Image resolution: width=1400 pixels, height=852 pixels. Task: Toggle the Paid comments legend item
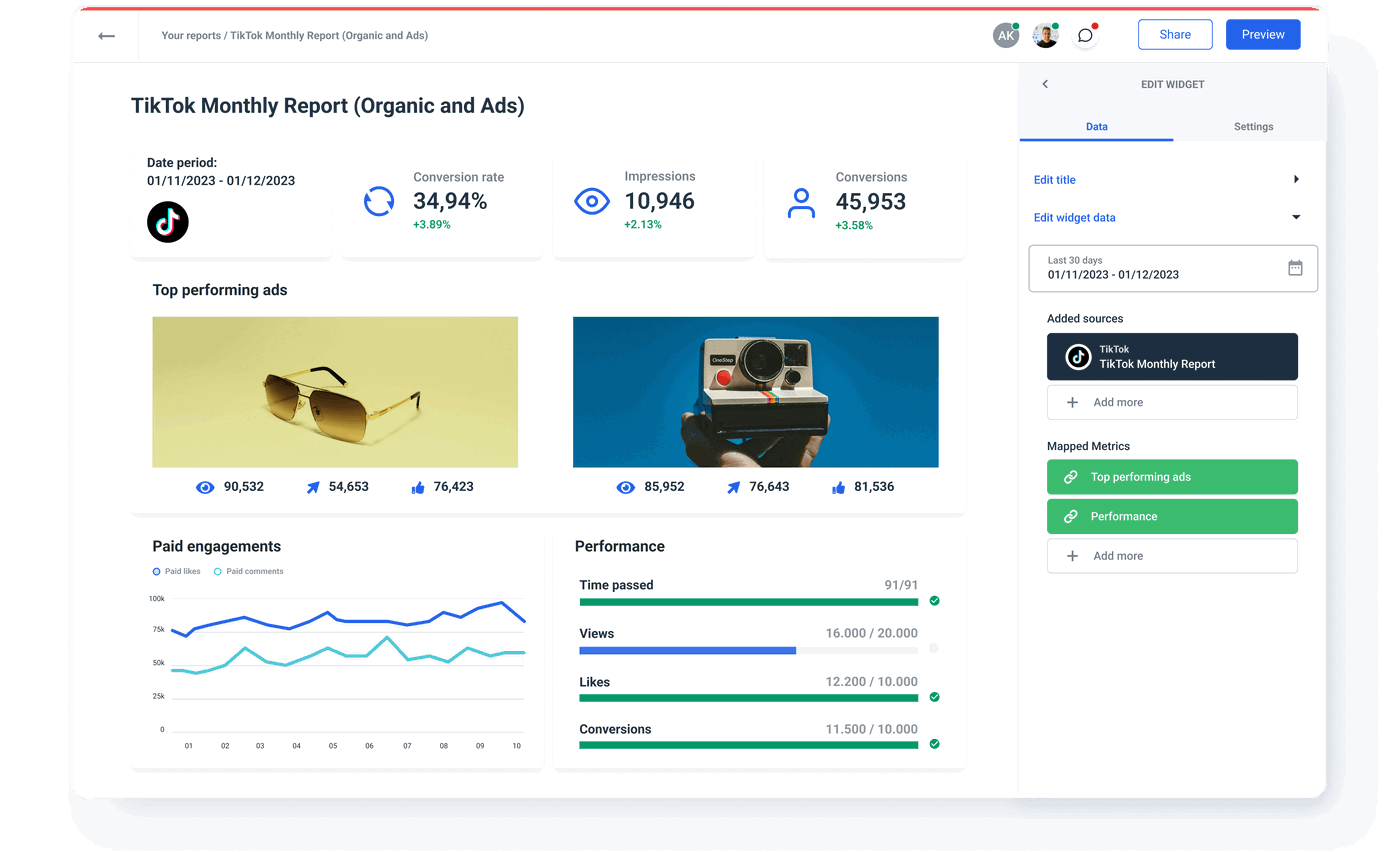click(248, 571)
